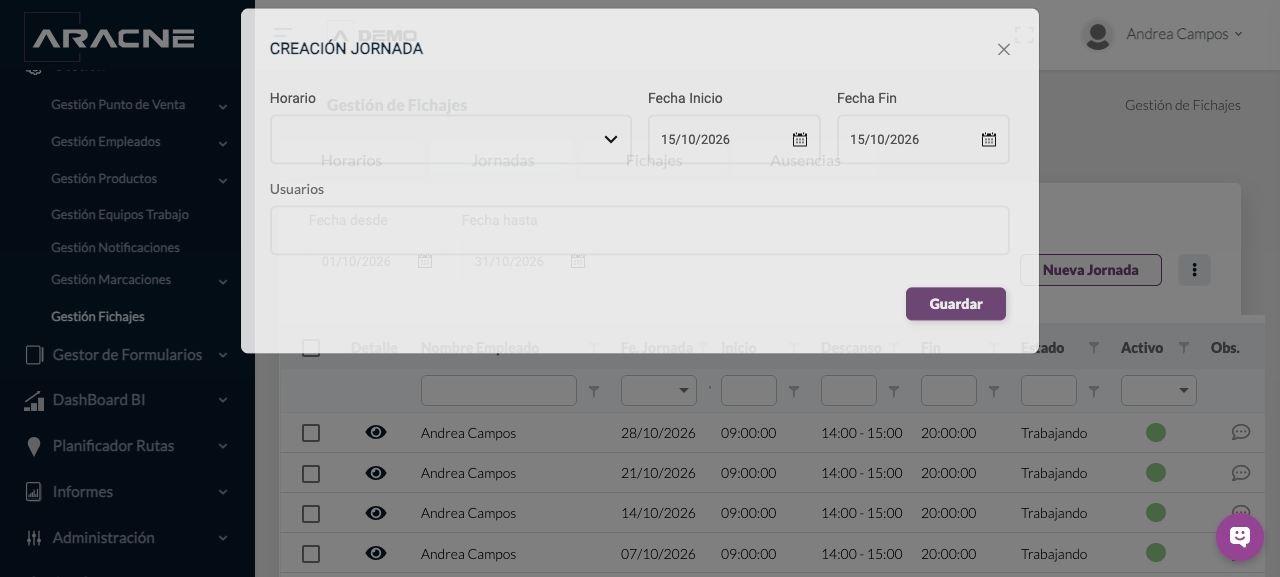Click the Fecha Fin date field

coord(923,139)
